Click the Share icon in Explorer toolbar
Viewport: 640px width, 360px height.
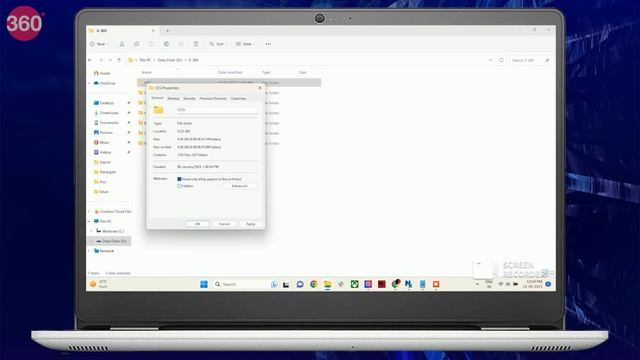pos(181,44)
